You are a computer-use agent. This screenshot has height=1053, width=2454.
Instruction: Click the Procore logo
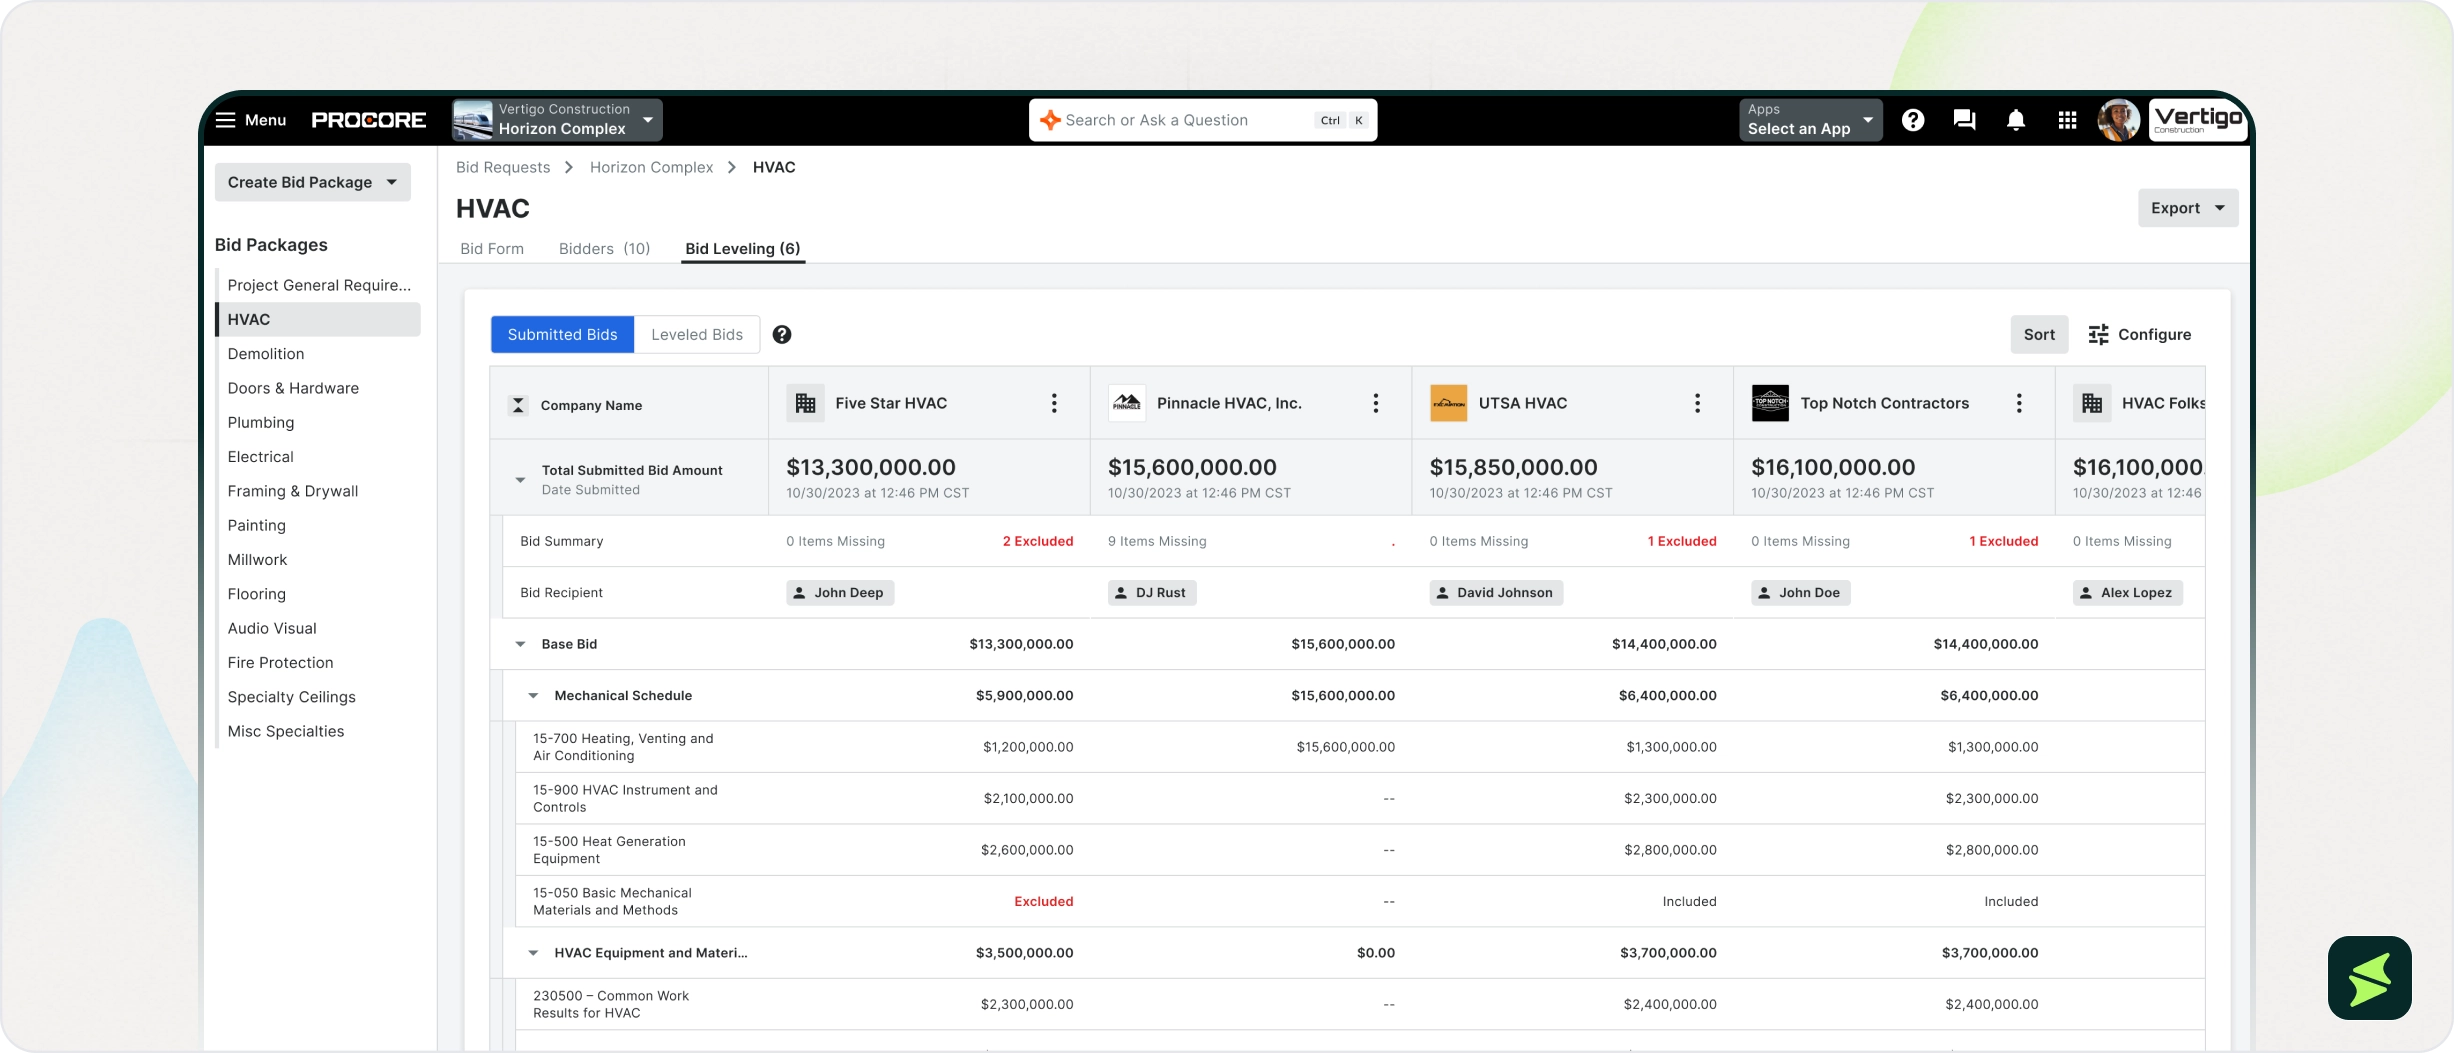pos(368,120)
